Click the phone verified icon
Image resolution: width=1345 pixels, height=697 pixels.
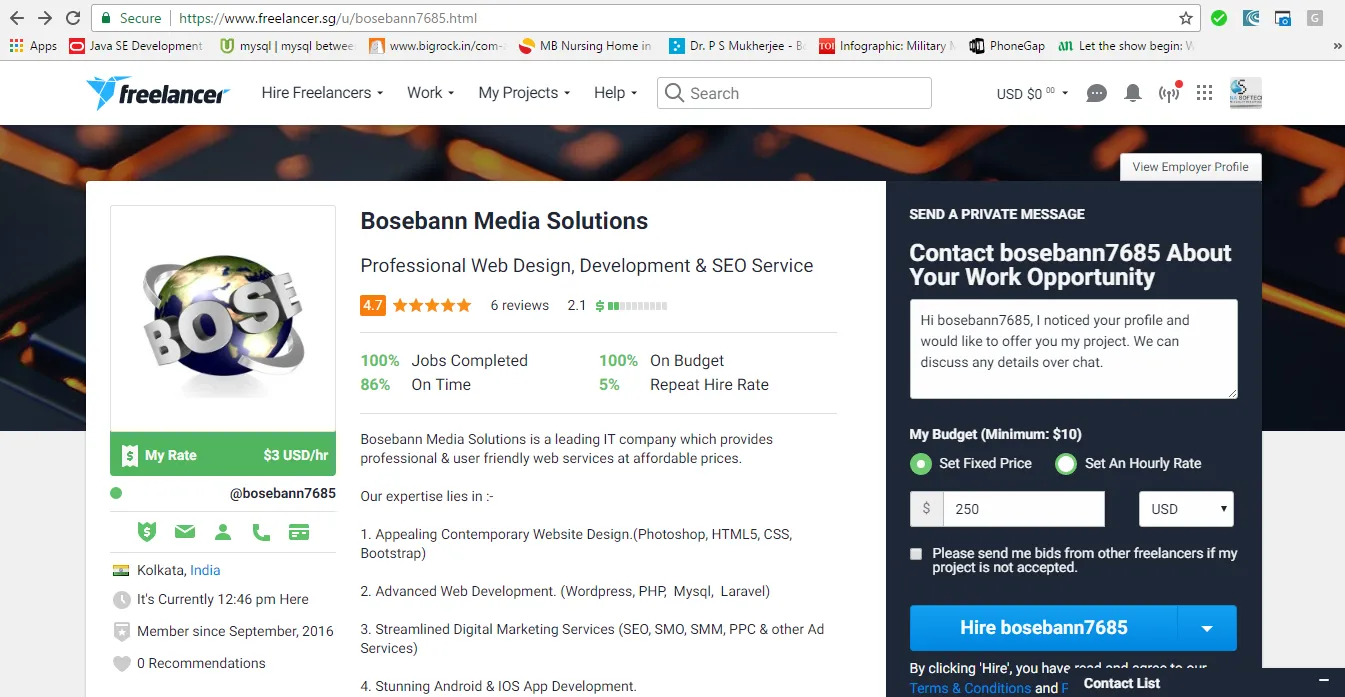pos(261,532)
